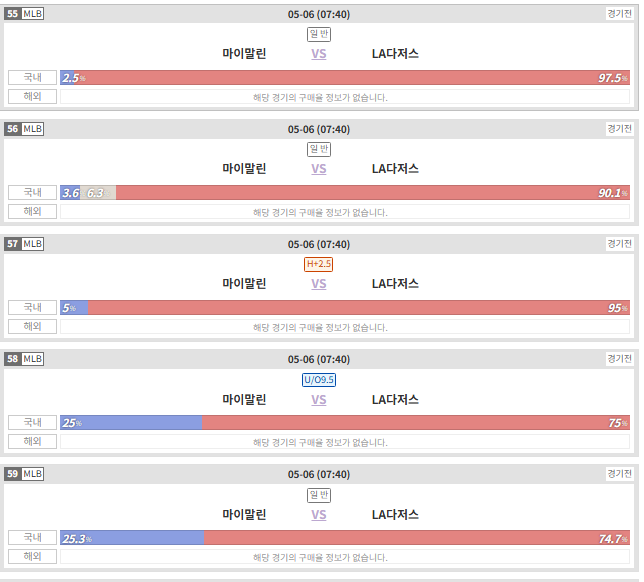Viewport: 644px width, 582px height.
Task: Click the MLB league tag for match 57
Action: click(32, 244)
